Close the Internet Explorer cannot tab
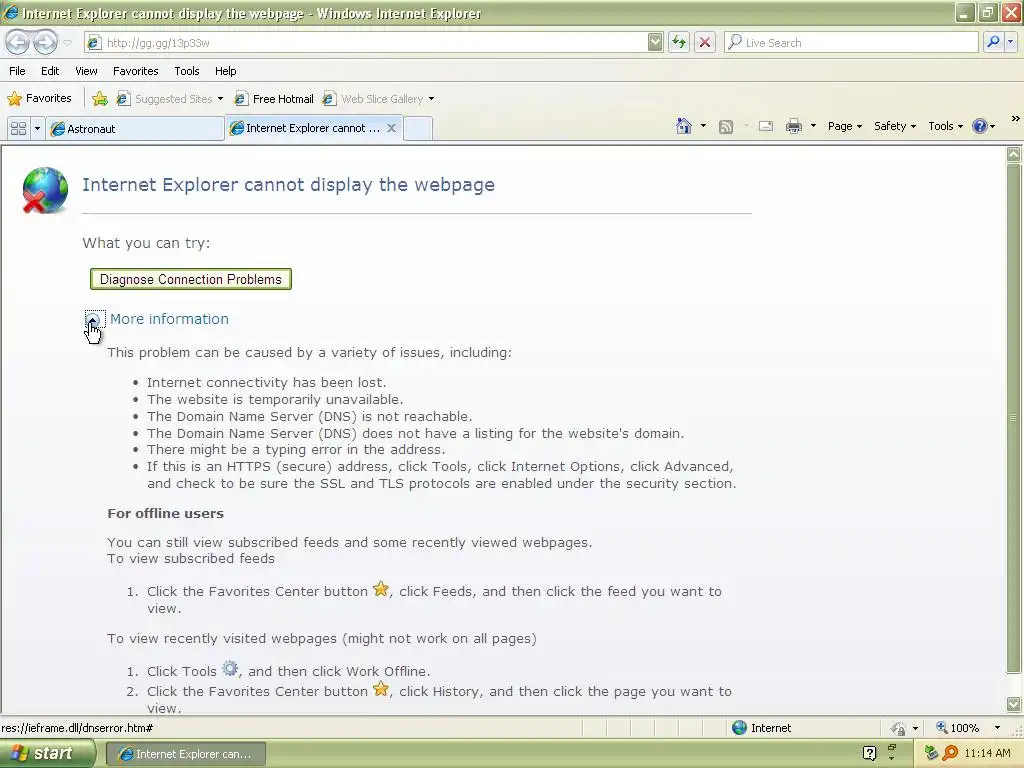The height and width of the screenshot is (768, 1024). [391, 128]
